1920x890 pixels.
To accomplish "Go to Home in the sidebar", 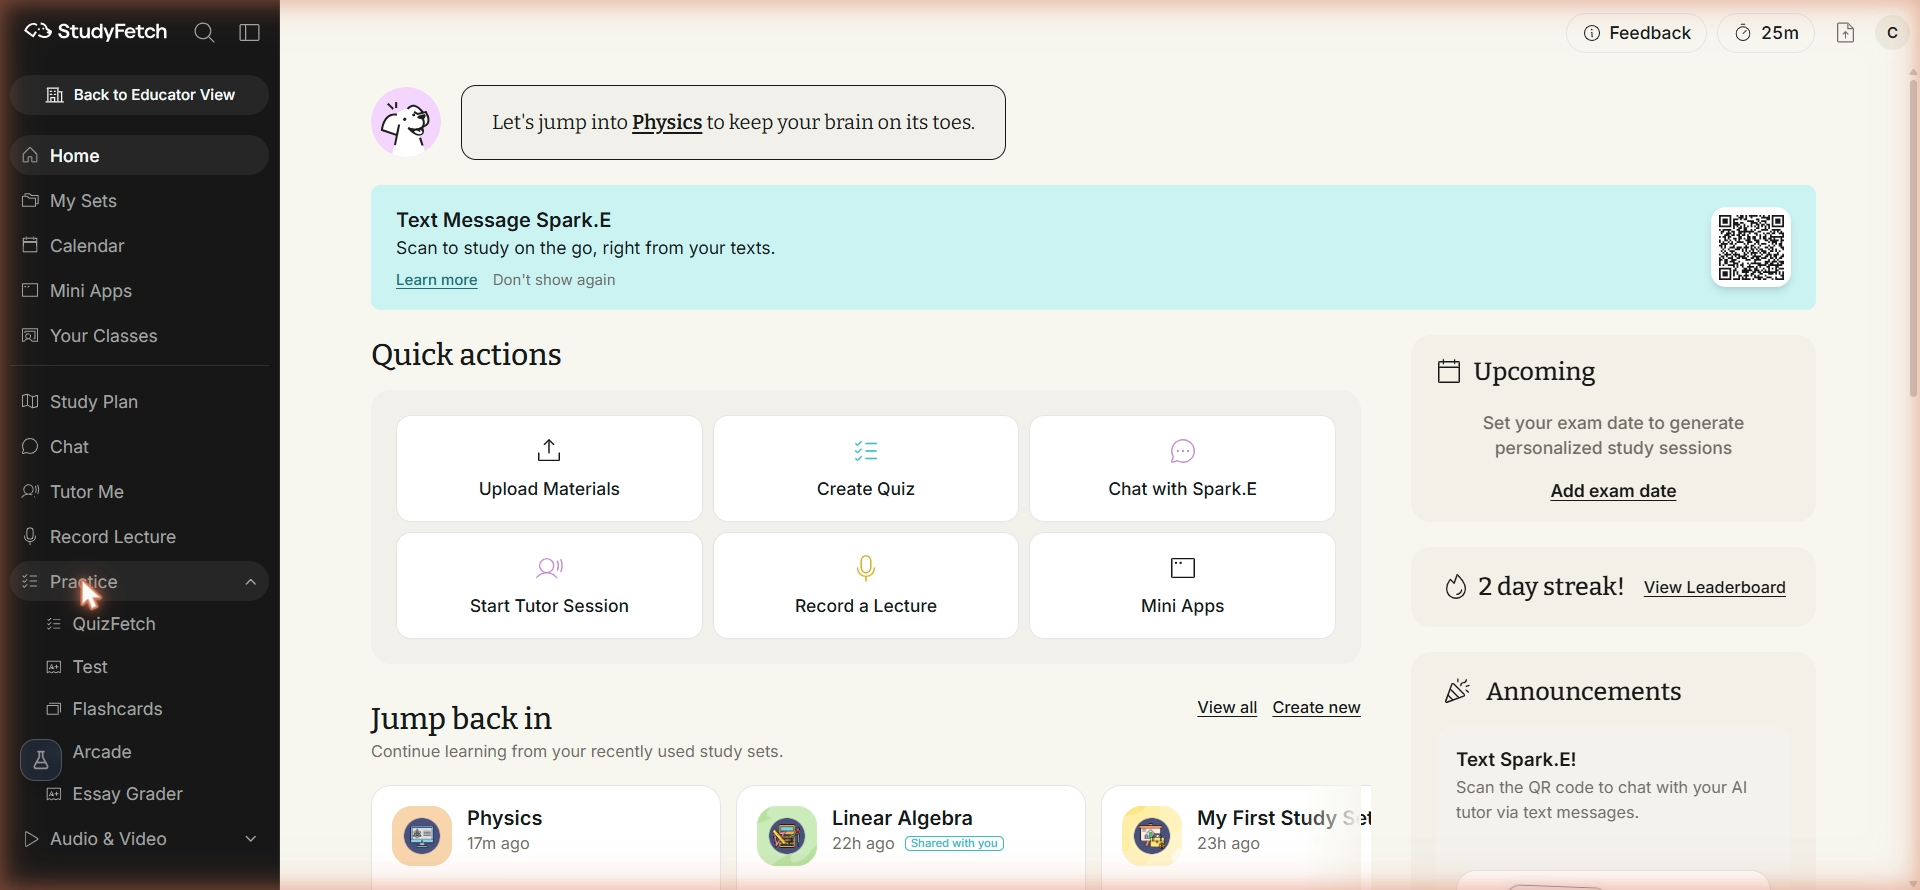I will coord(139,155).
